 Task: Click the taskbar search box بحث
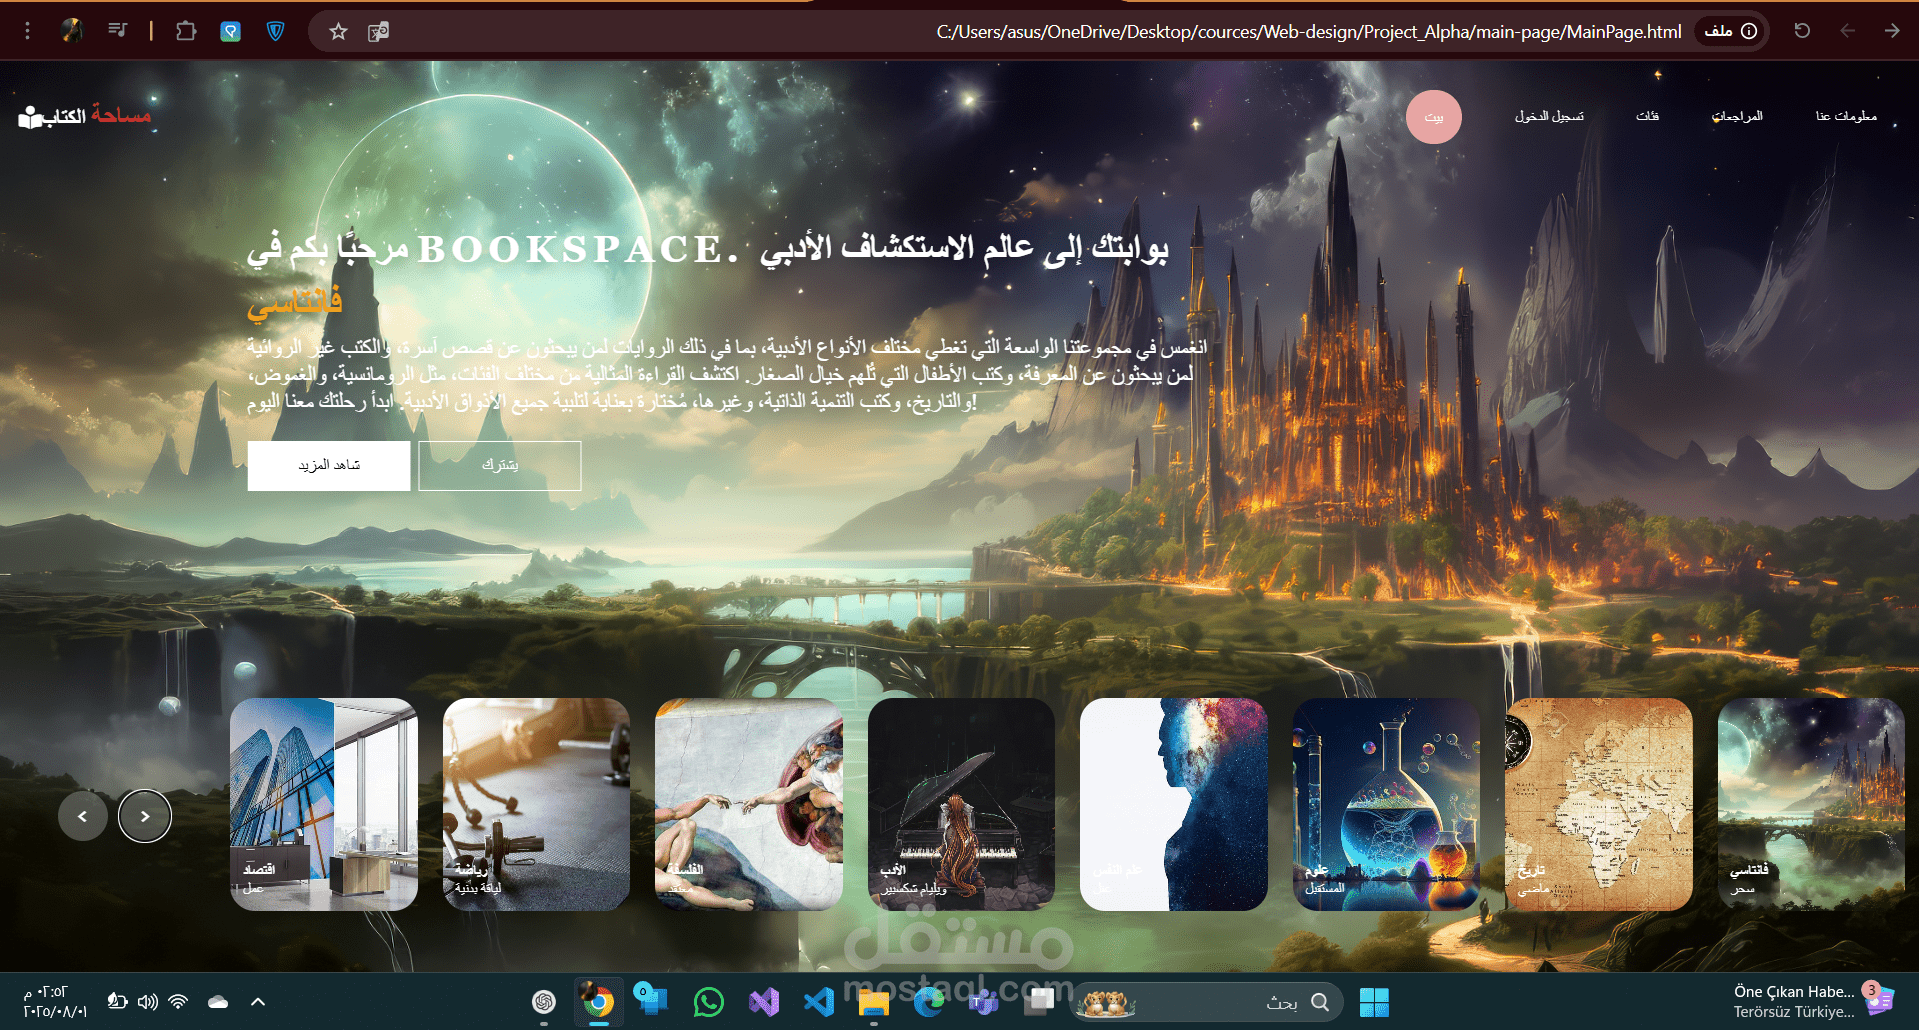click(1207, 1002)
